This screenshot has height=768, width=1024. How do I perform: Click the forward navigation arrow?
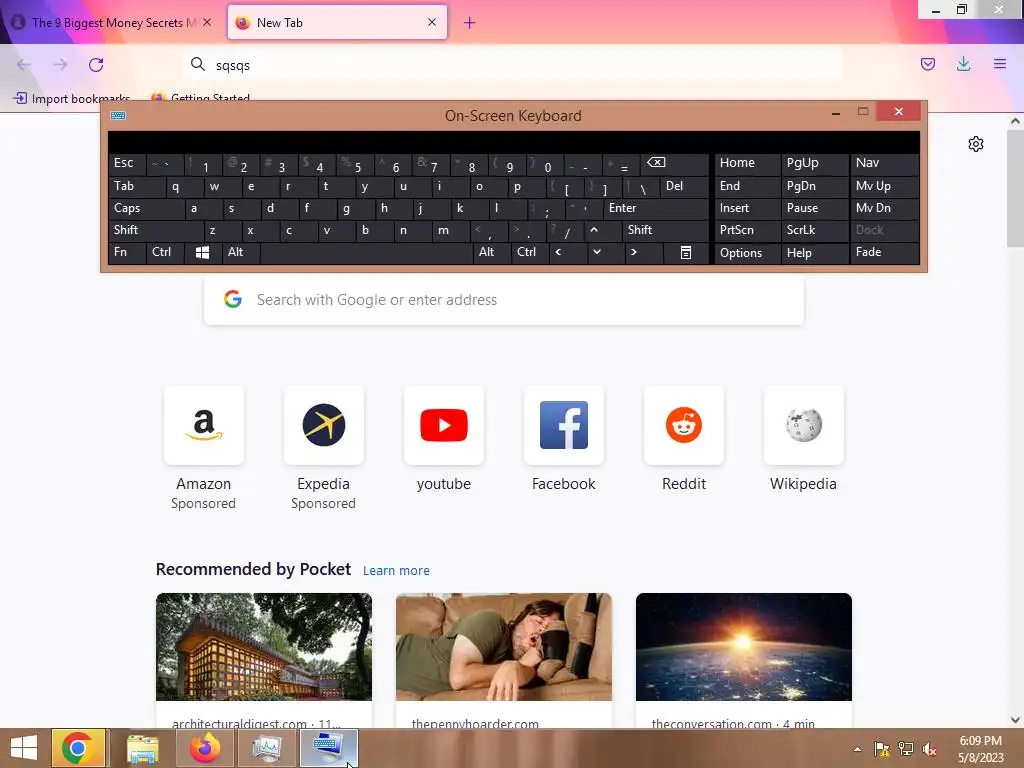point(60,65)
